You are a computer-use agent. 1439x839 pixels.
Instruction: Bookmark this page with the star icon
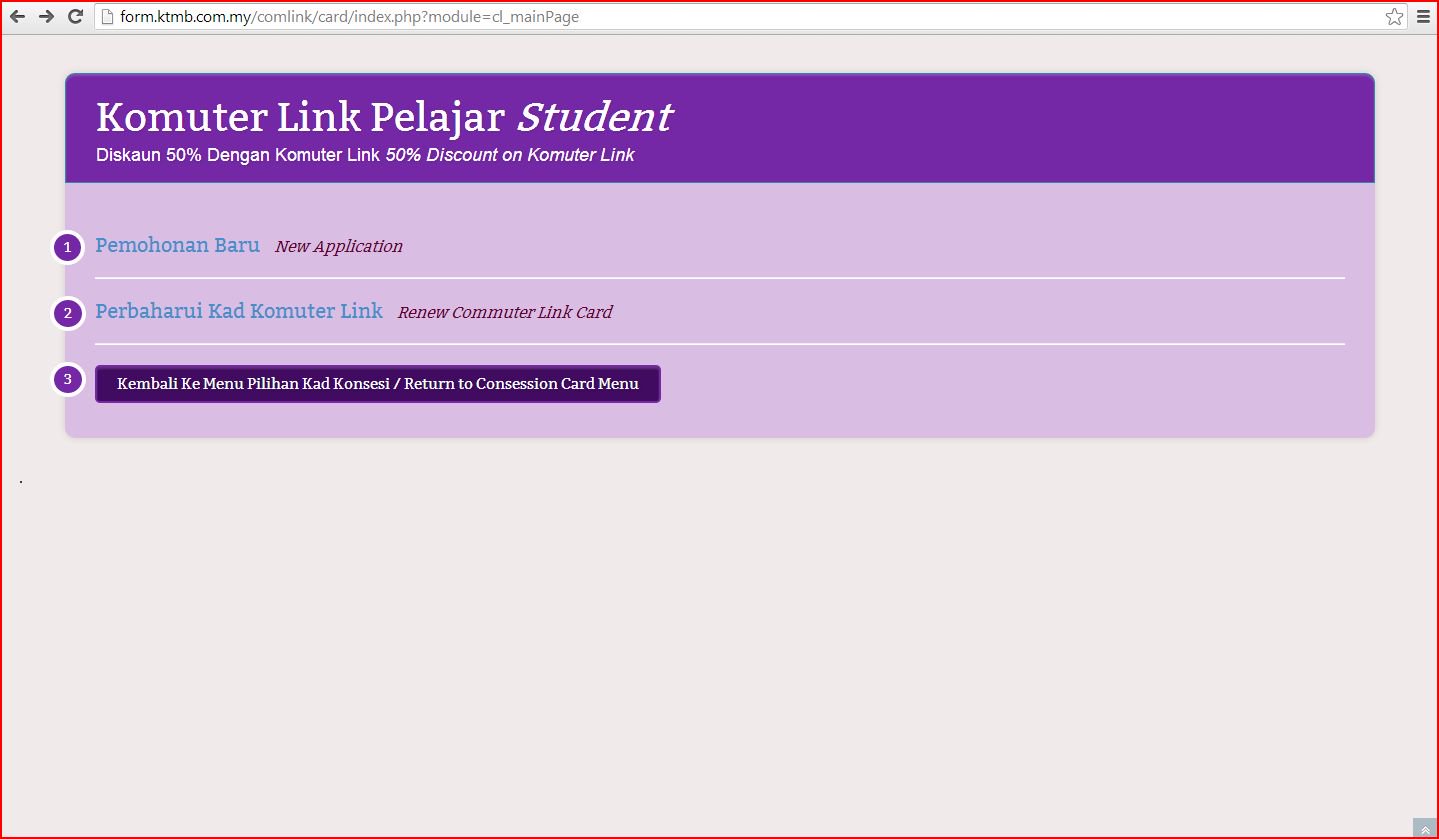(1394, 16)
